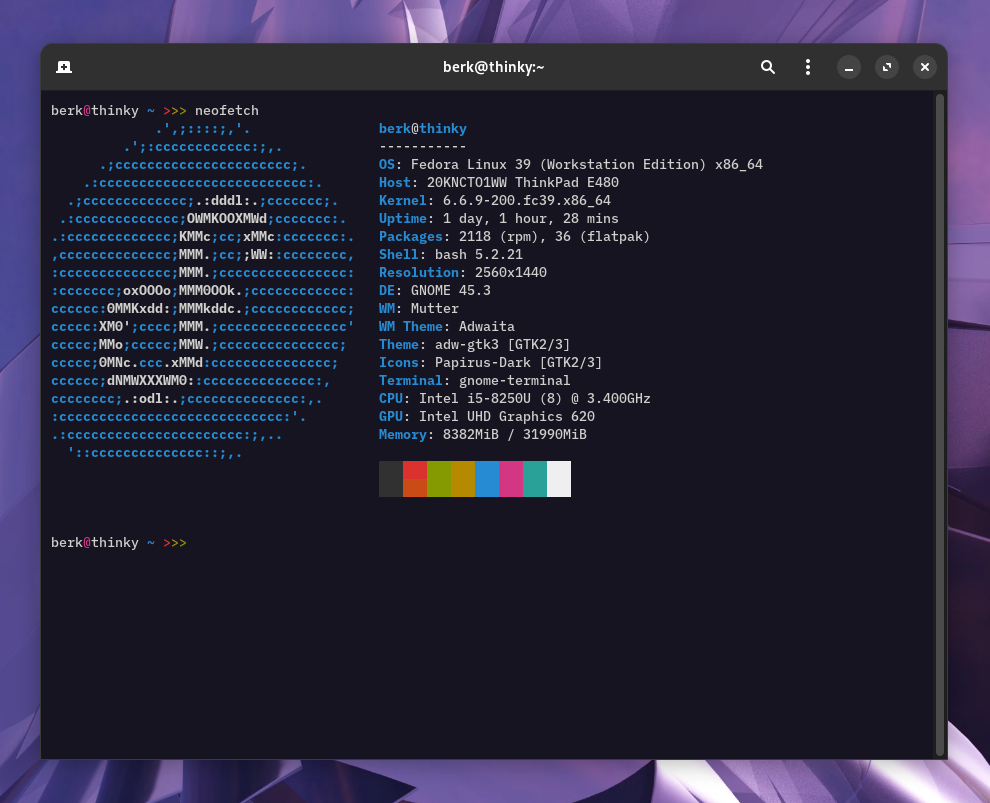Click the dark gray color block
Viewport: 990px width, 803px height.
(x=391, y=479)
